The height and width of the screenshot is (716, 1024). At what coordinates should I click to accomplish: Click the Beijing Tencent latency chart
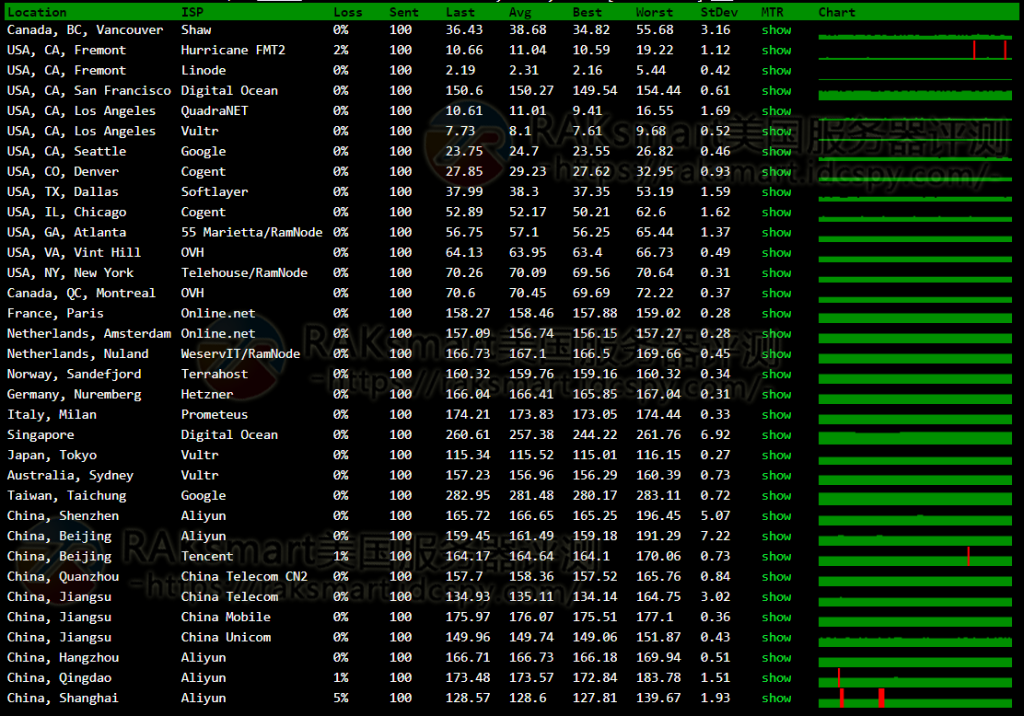(x=915, y=557)
